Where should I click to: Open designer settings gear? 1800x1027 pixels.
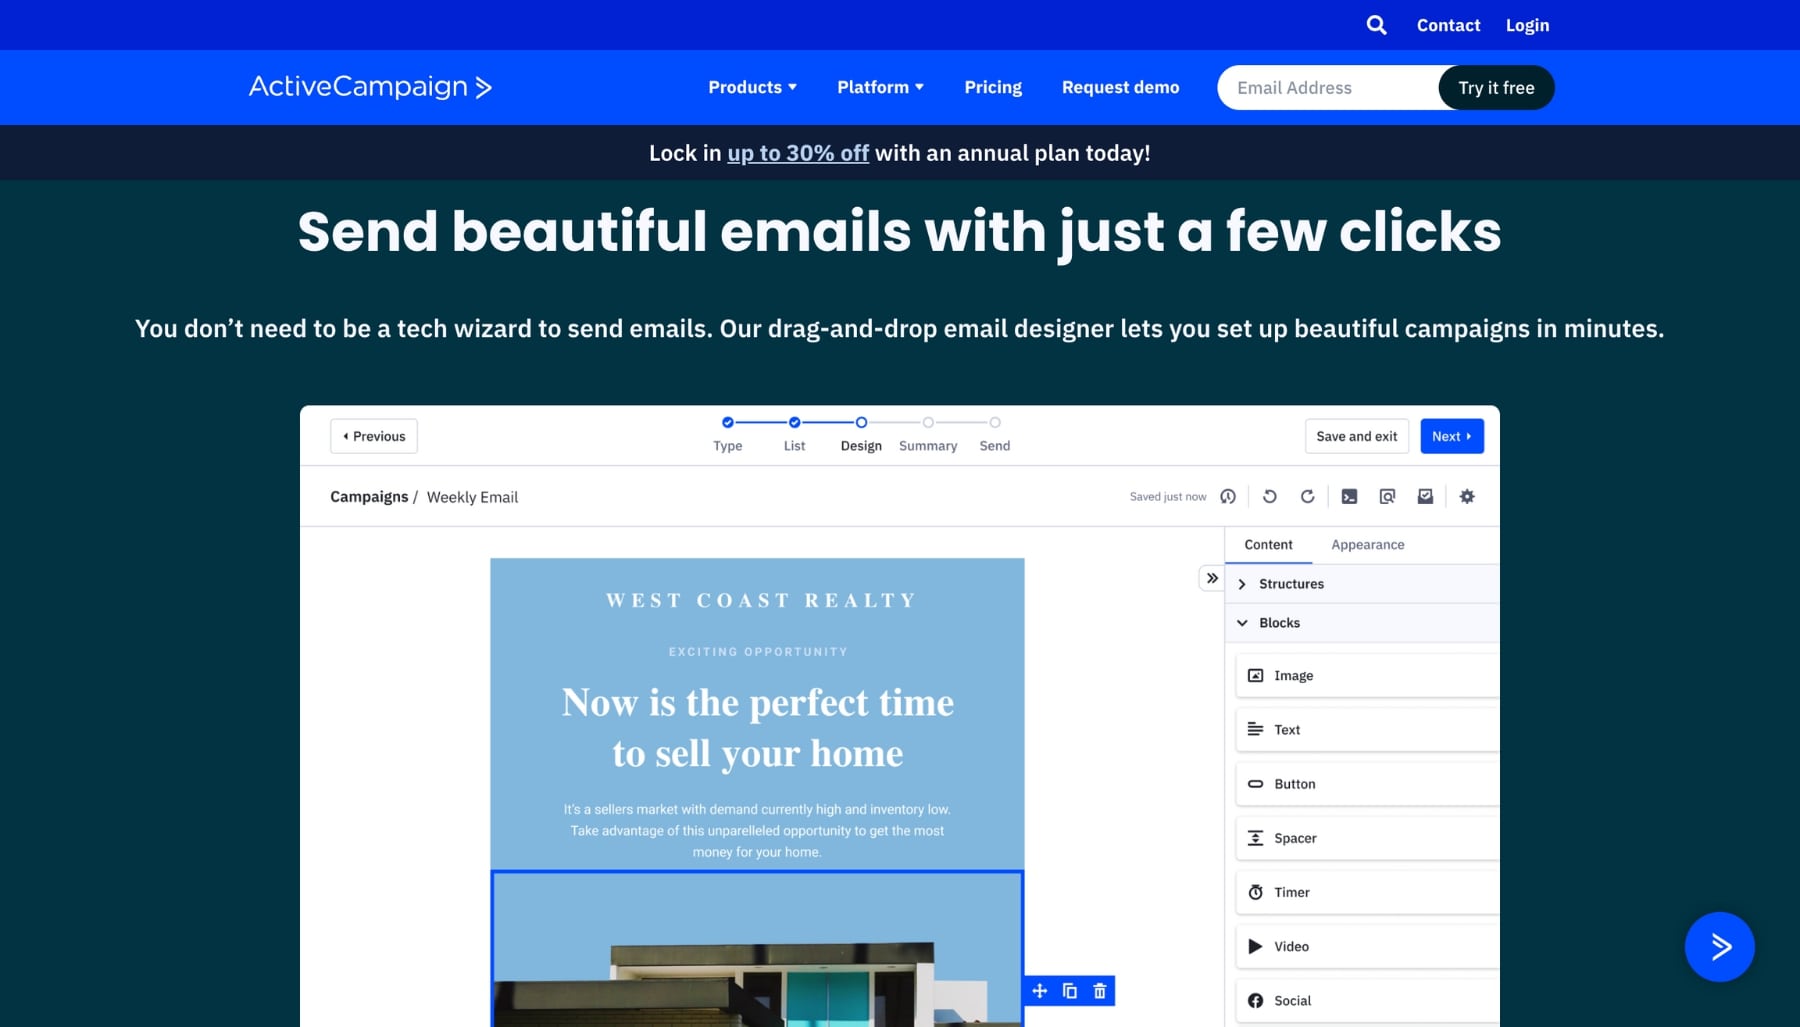[1467, 496]
